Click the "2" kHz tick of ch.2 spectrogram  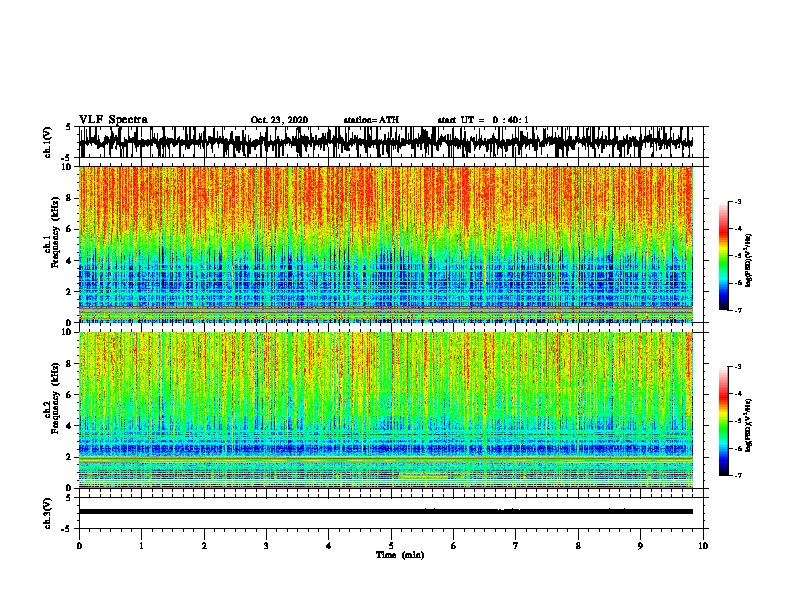pos(71,457)
